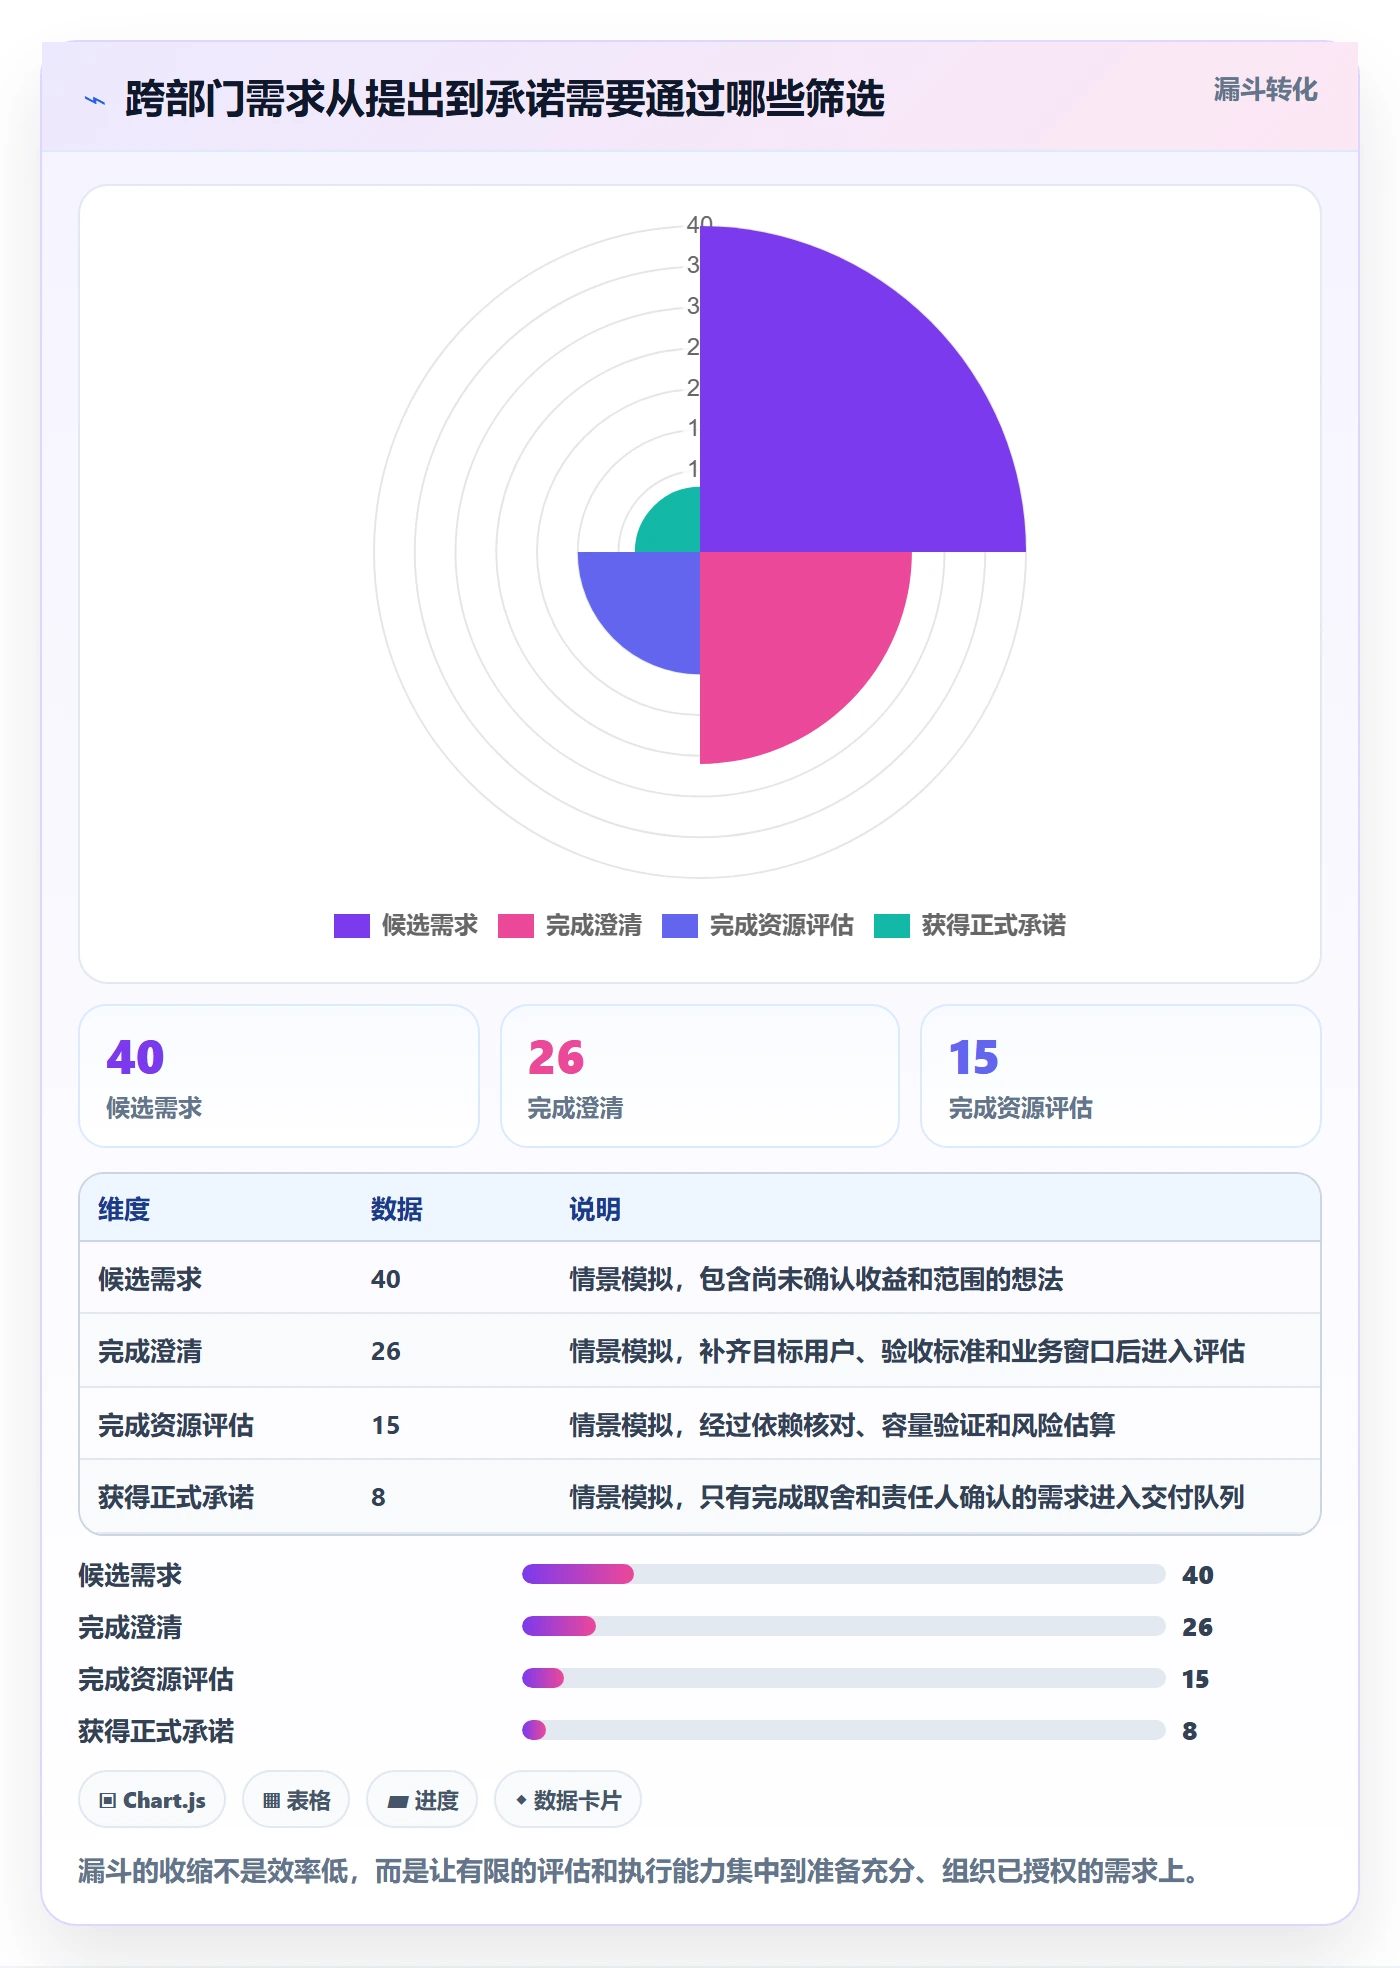Viewport: 1400px width, 1968px height.
Task: Click the description 情景模拟，包含尚未确认收益和范围的想法
Action: 816,1279
